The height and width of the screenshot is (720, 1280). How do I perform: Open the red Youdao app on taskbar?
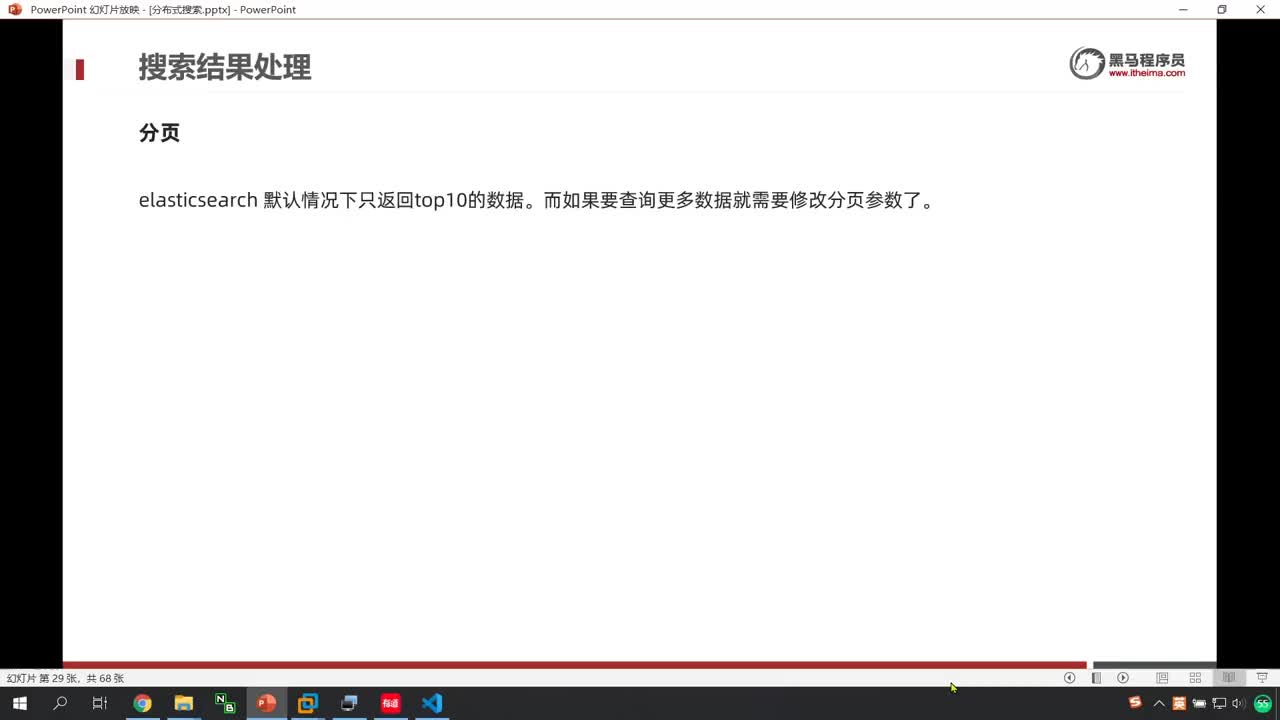pyautogui.click(x=390, y=703)
